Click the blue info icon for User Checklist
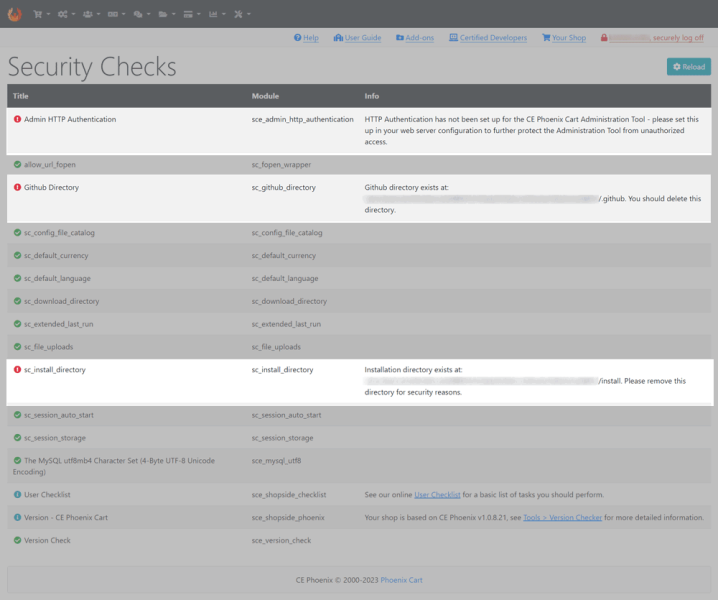The width and height of the screenshot is (718, 600). 17,495
